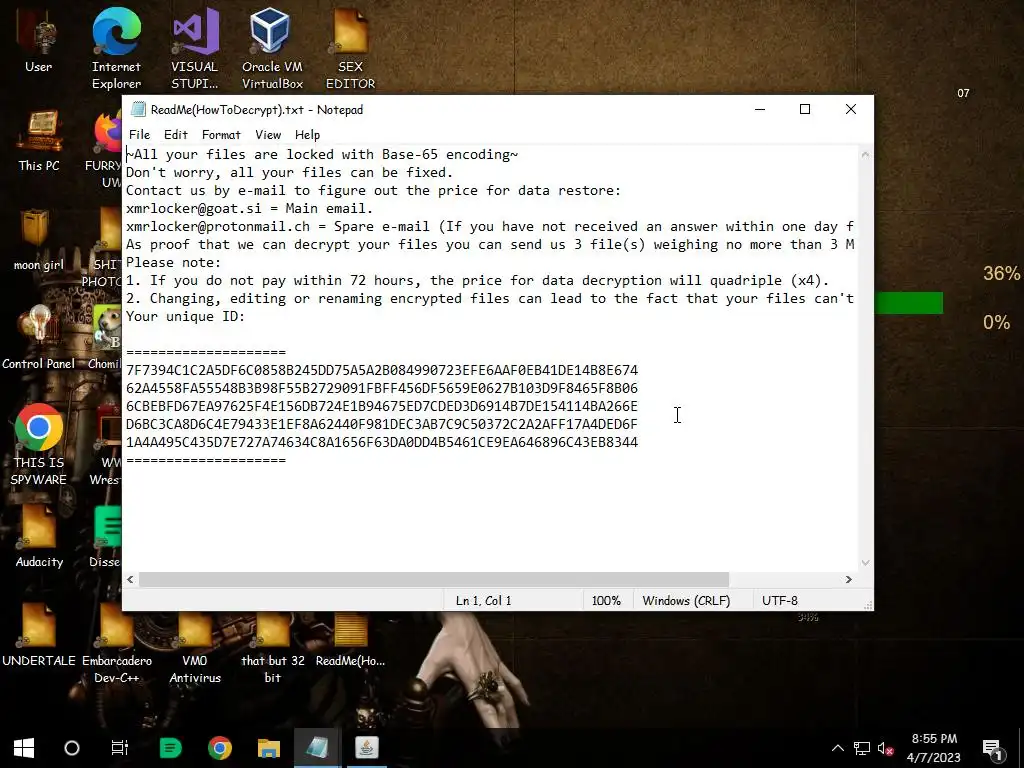Open Notepad View menu
Image resolution: width=1024 pixels, height=768 pixels.
[268, 135]
